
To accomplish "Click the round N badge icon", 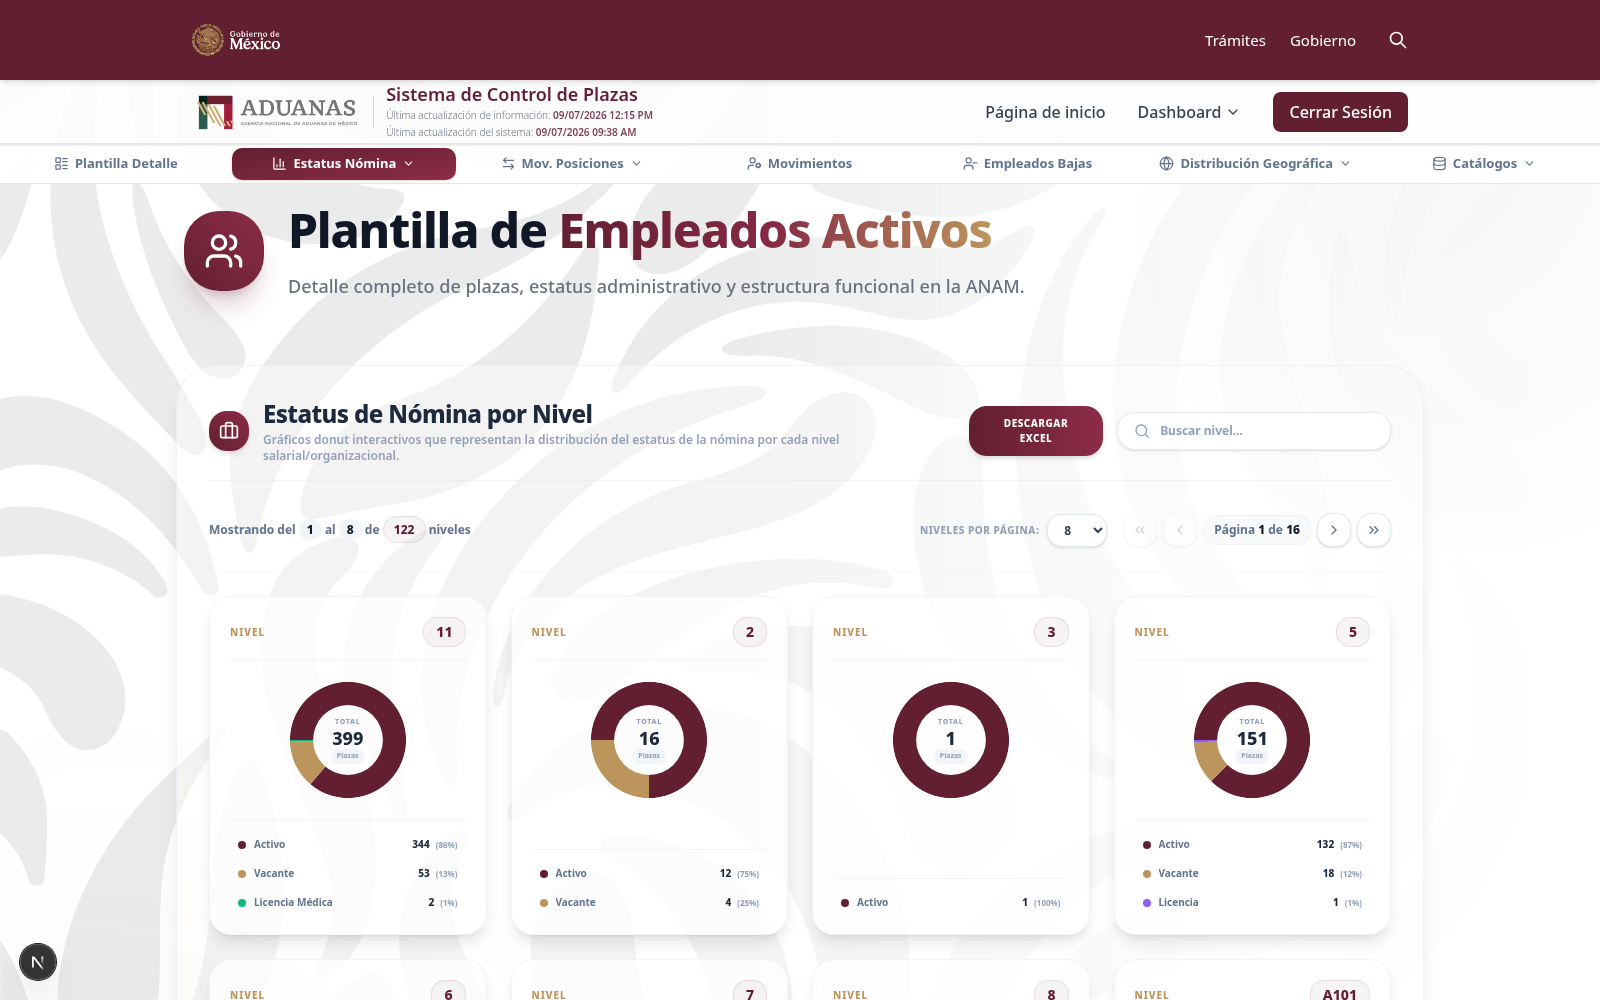I will click(x=38, y=962).
